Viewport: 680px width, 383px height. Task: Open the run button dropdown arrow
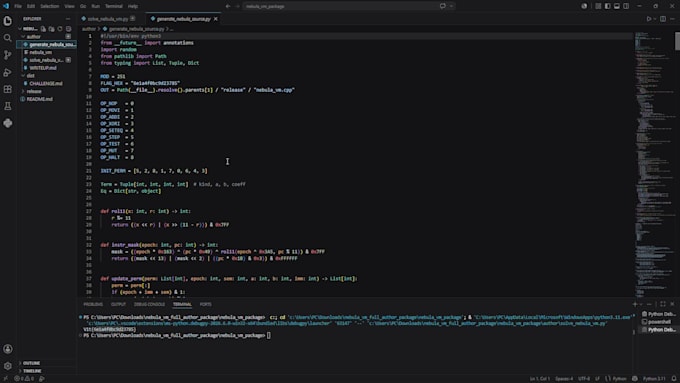coord(654,19)
